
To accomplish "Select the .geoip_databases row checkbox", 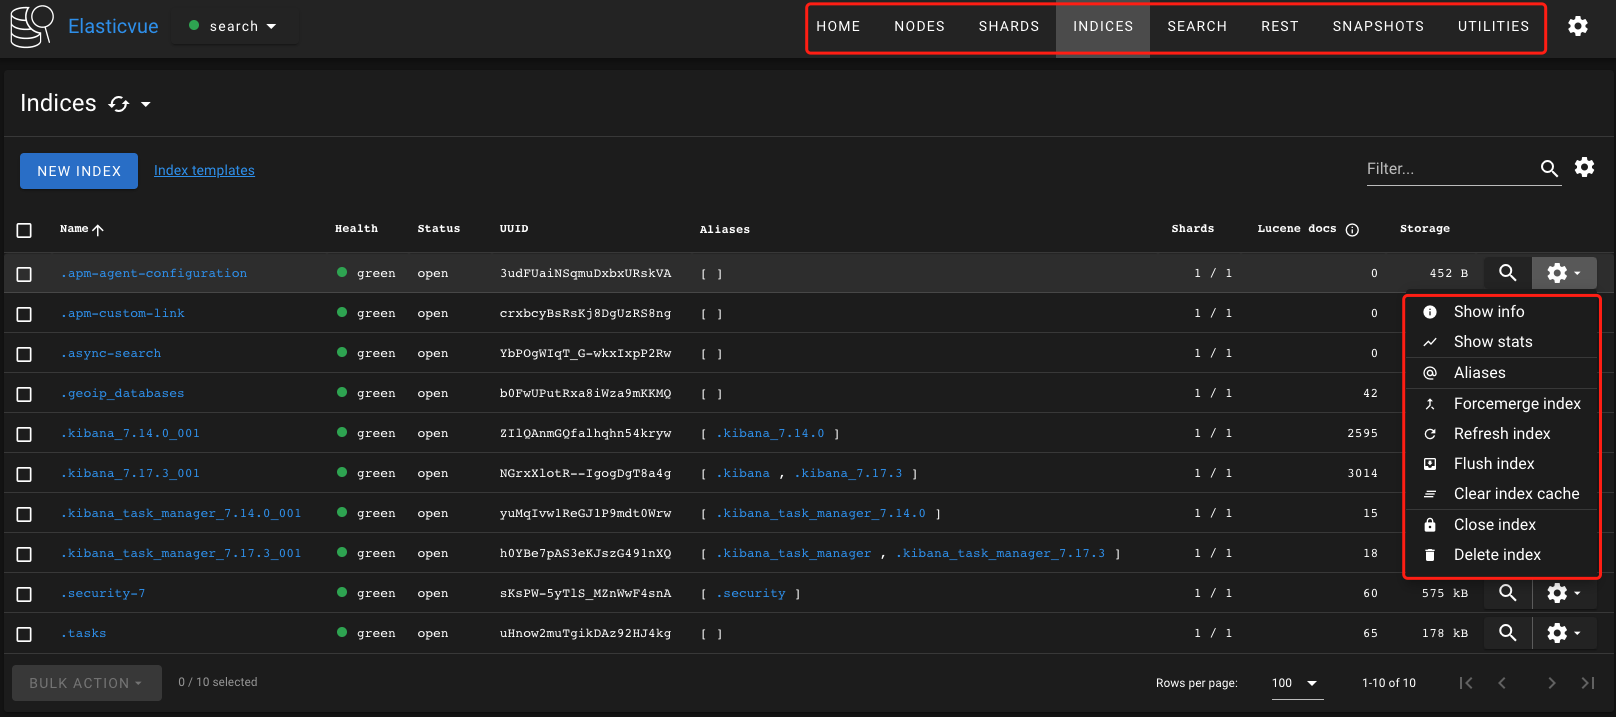I will pos(24,394).
